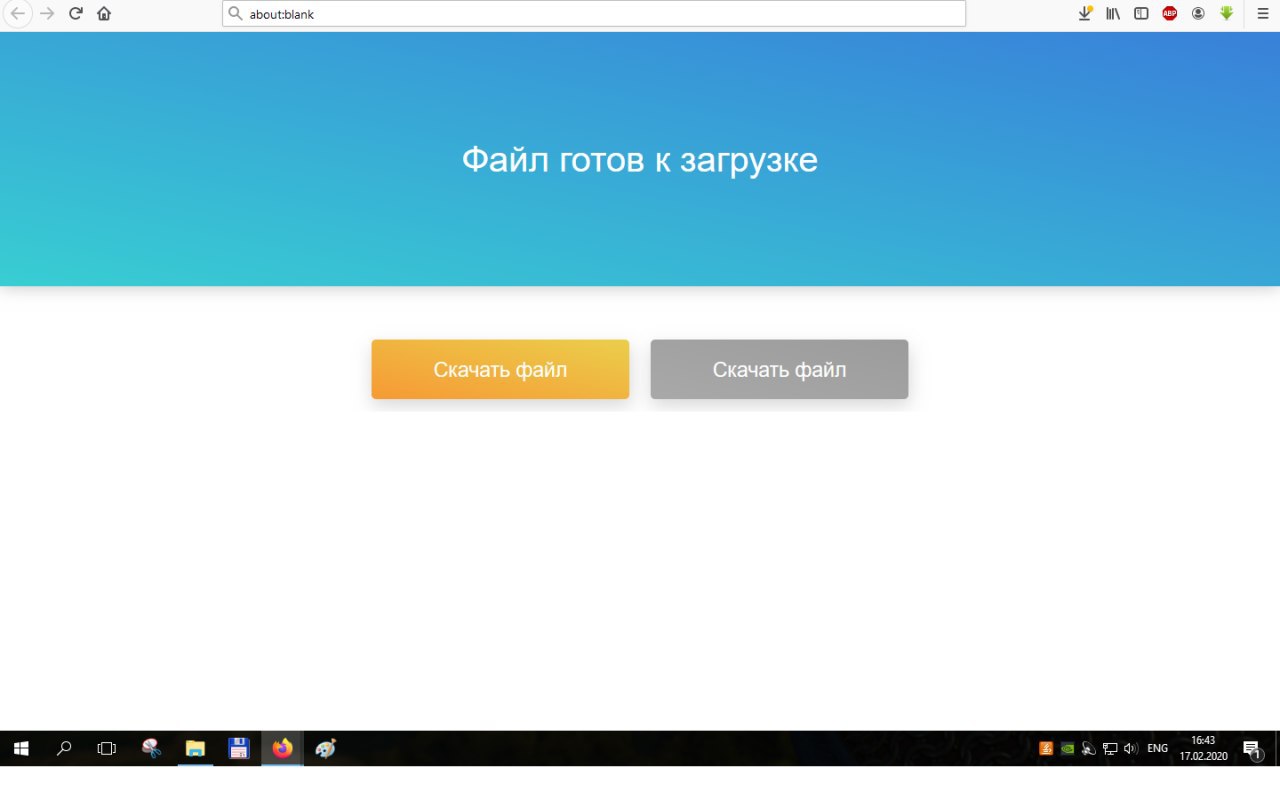Click the orange Скачать файл button

[500, 369]
